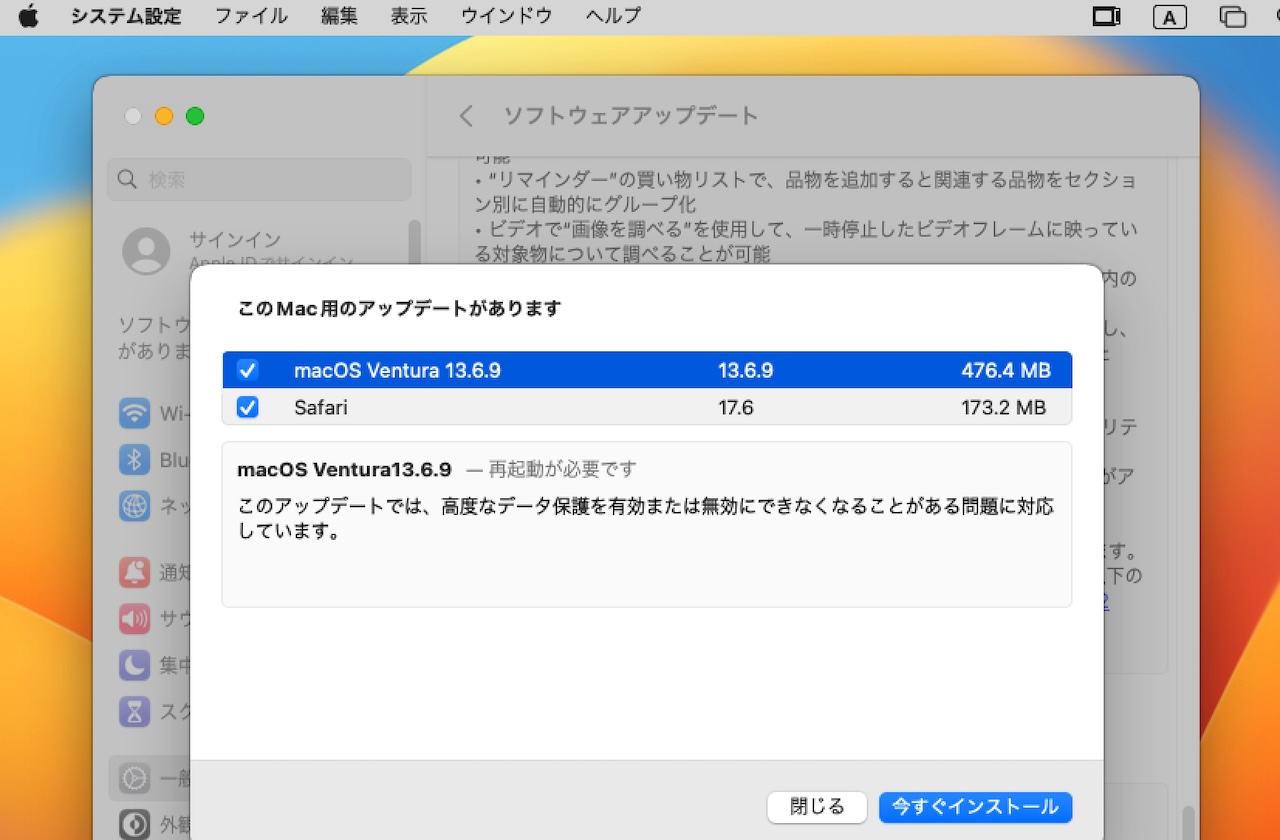Click the 今すぐインストール button
Image resolution: width=1280 pixels, height=840 pixels.
975,807
